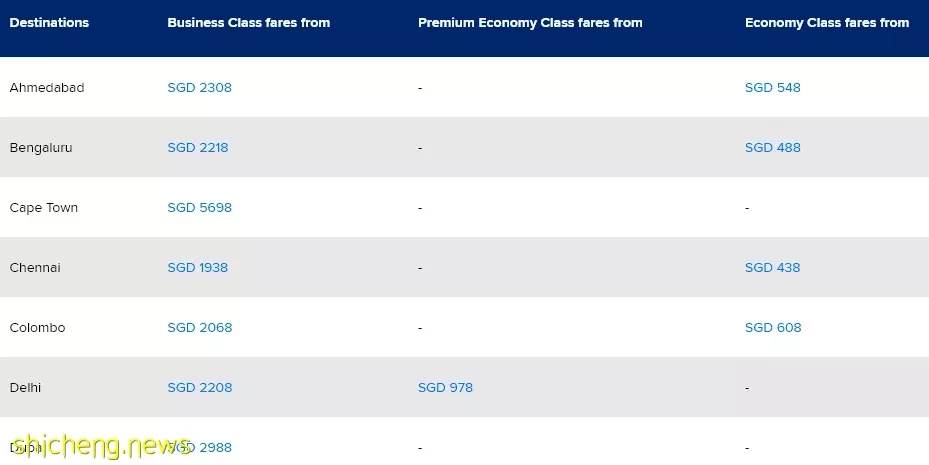Click the Destinations column header
The image size is (929, 465).
pos(49,23)
